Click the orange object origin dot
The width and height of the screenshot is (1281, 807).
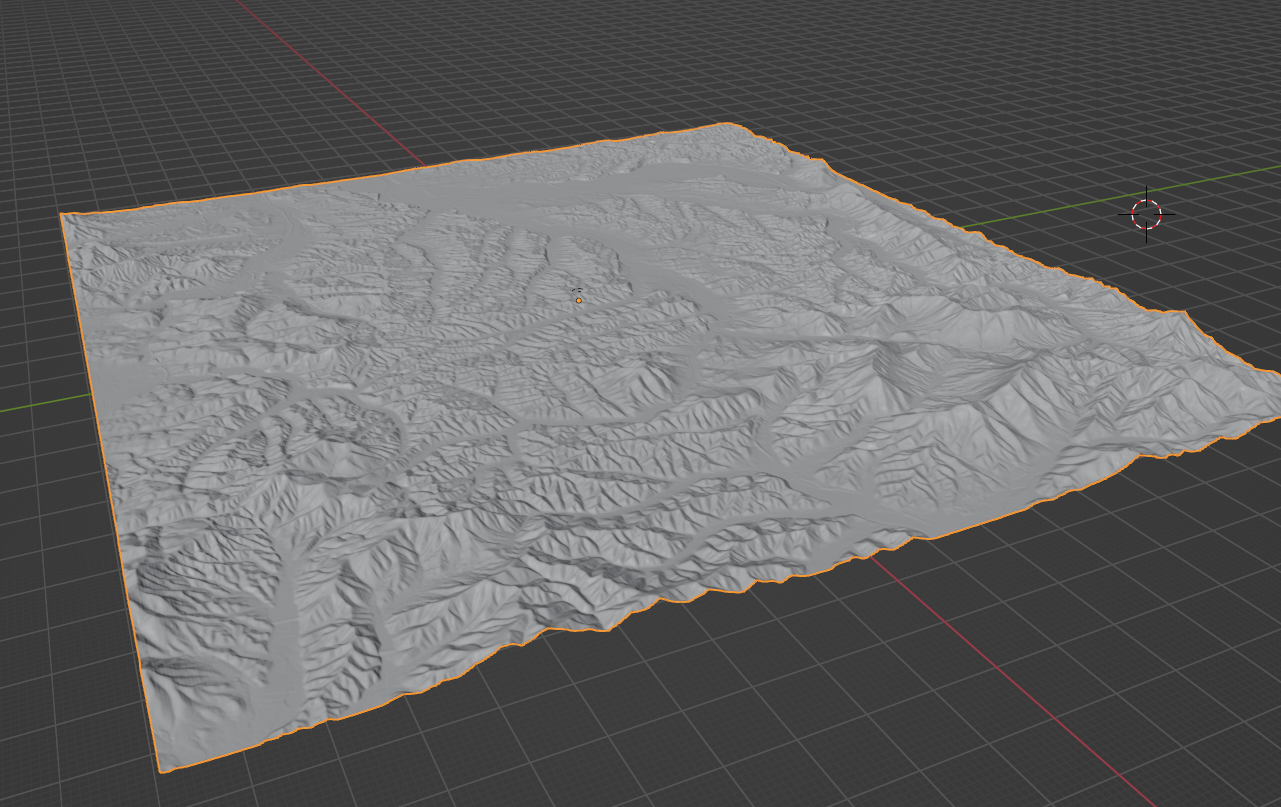tap(578, 300)
